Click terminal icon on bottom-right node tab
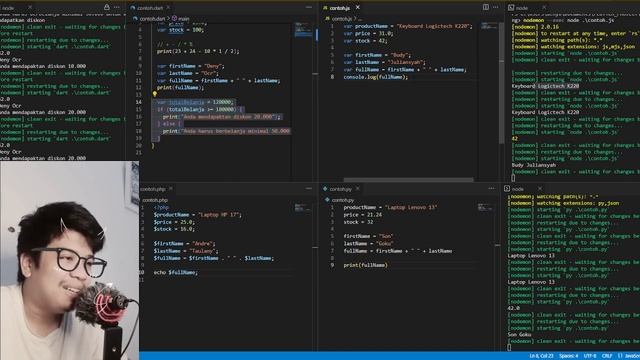Viewport: 640px width, 360px height. (x=507, y=189)
